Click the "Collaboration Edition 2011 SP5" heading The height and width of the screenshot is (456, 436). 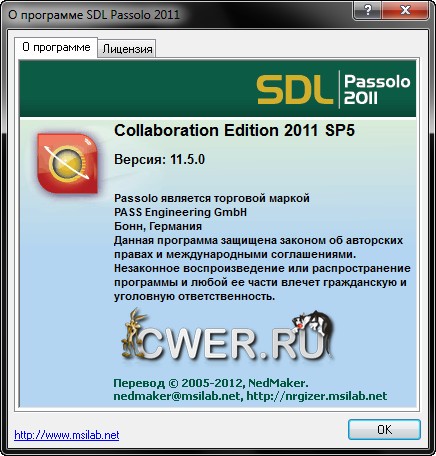click(234, 130)
